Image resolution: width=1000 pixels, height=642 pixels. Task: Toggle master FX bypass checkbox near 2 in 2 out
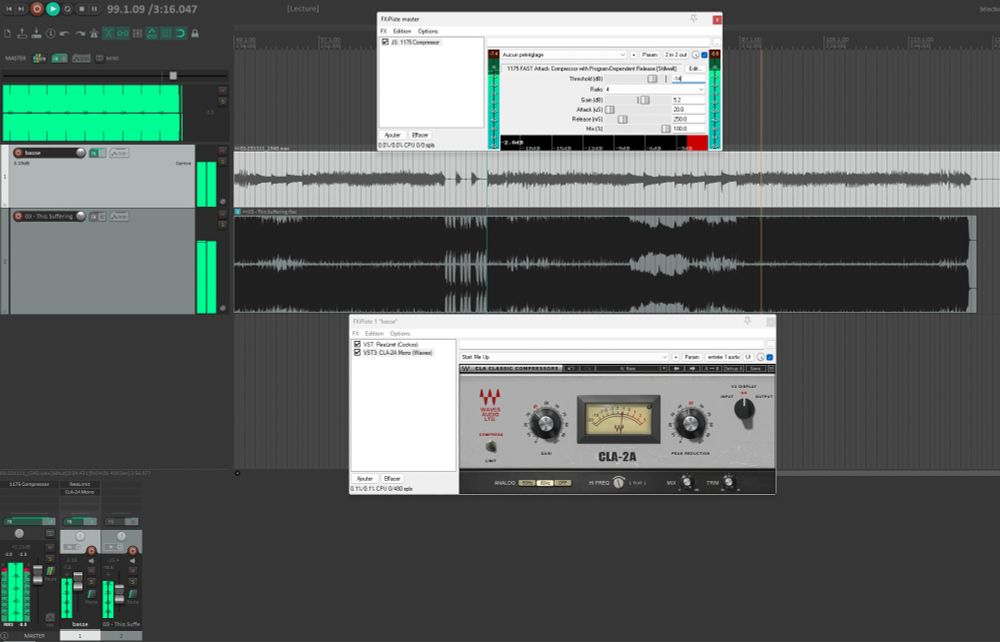705,55
